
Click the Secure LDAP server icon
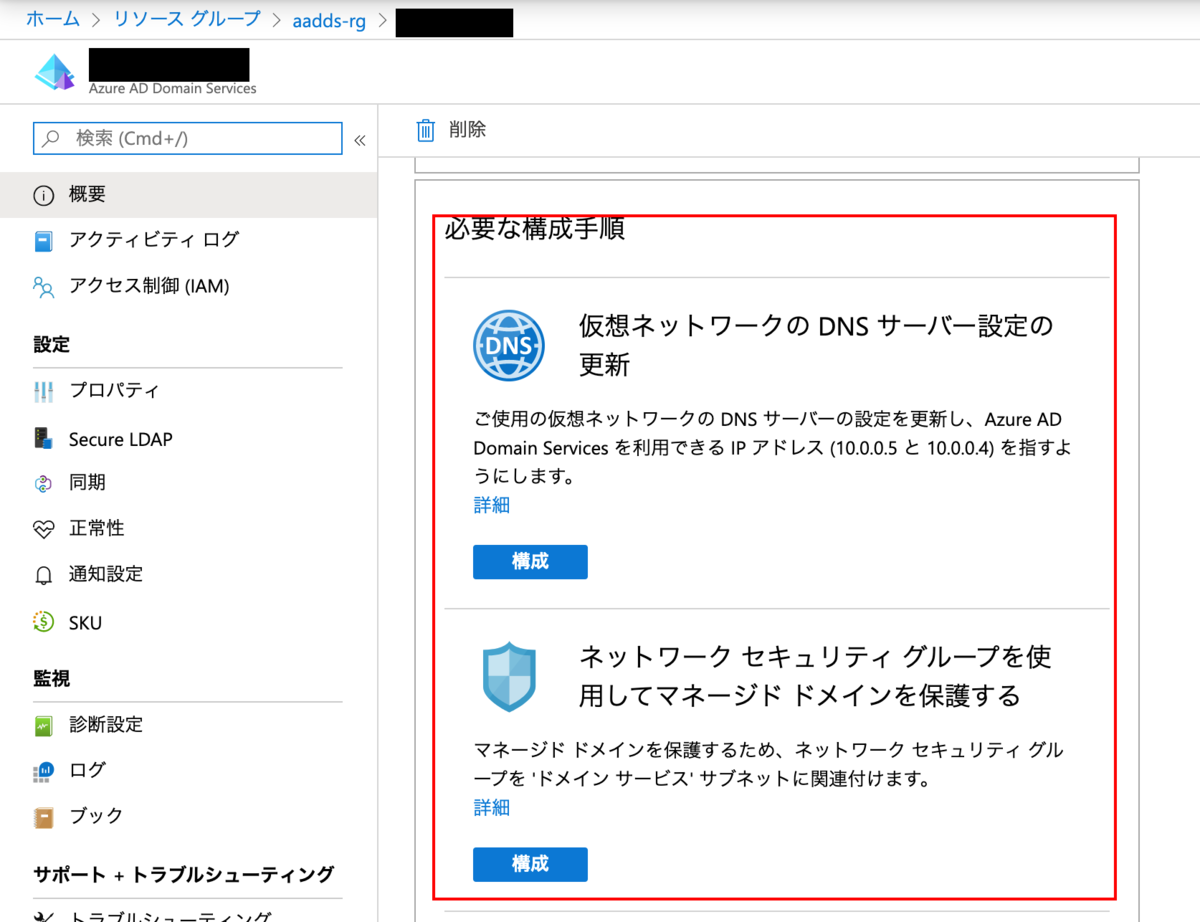[42, 439]
